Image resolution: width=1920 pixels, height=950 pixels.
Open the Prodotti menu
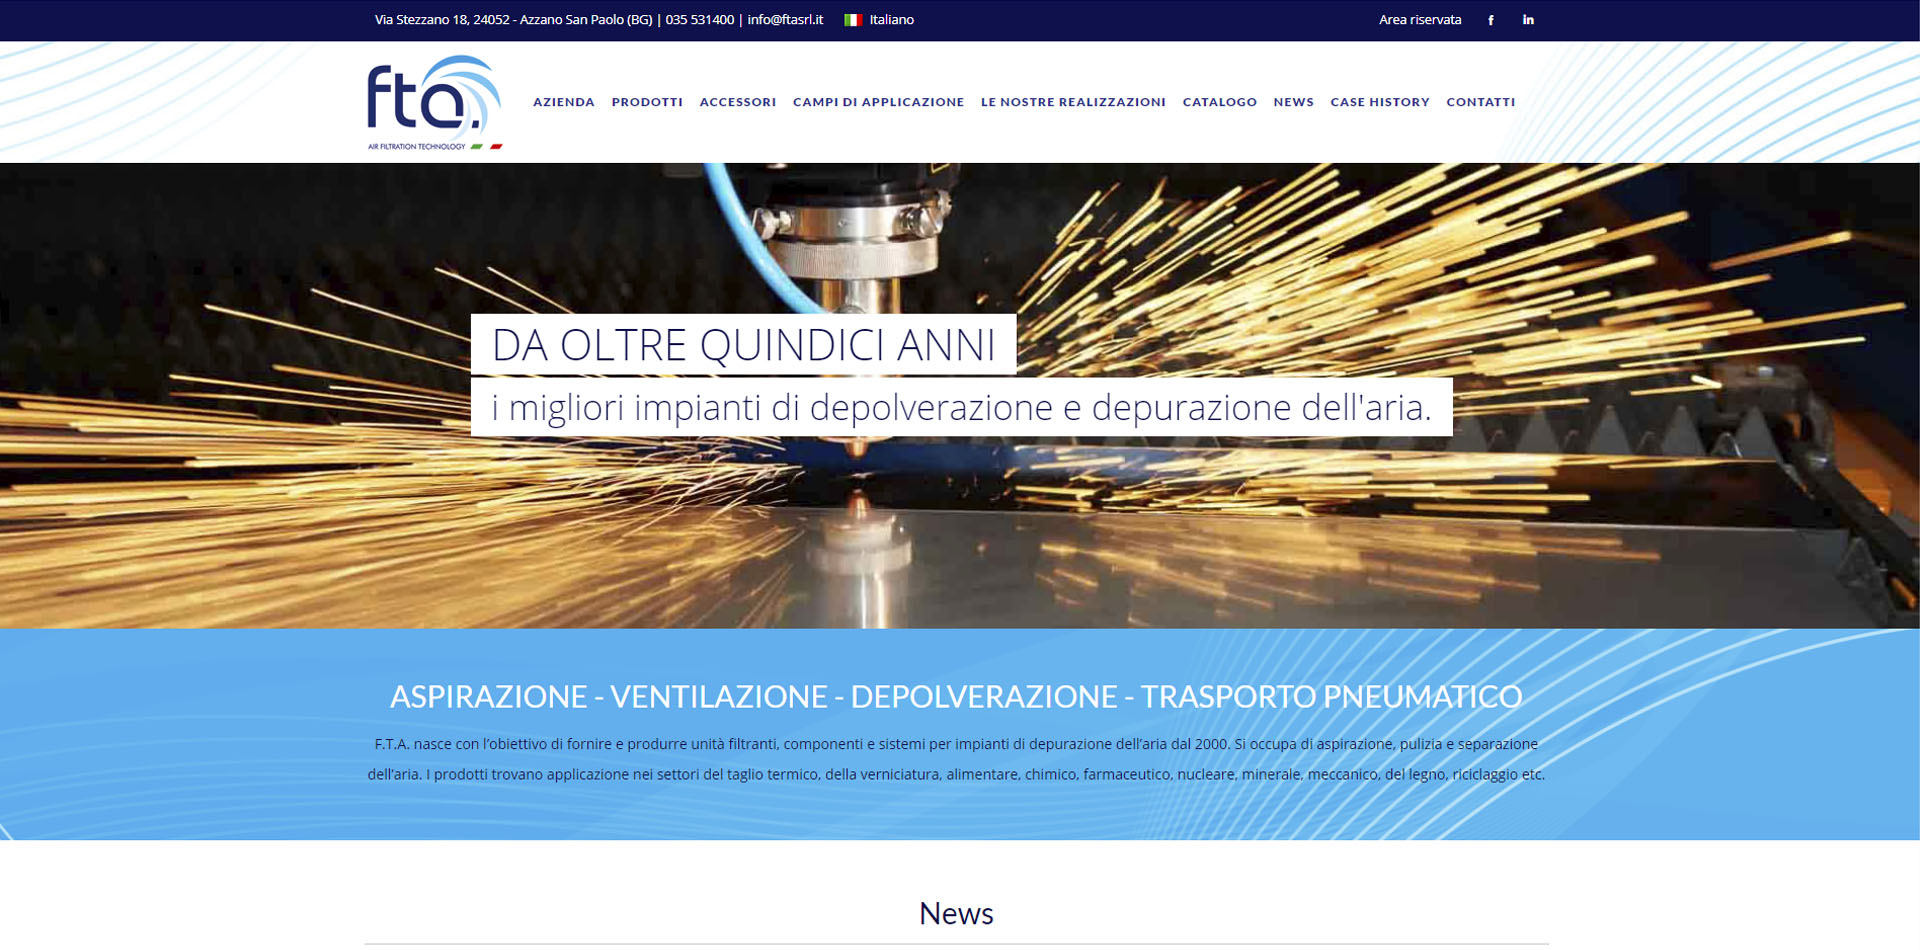point(647,102)
